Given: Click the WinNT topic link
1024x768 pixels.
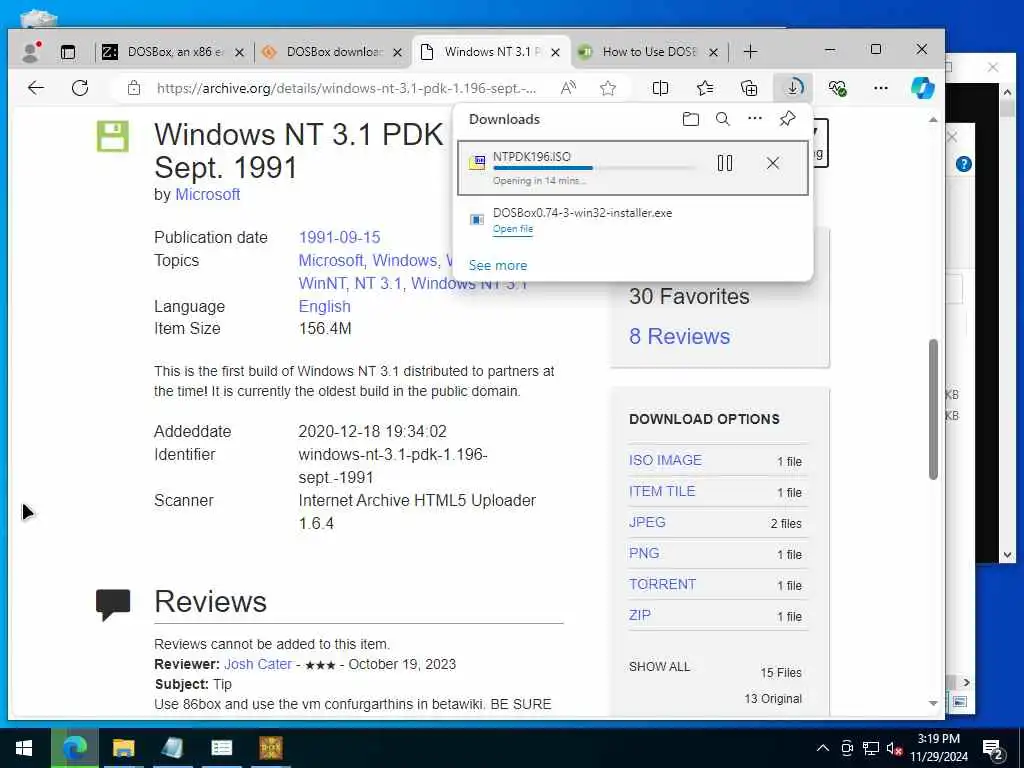Looking at the screenshot, I should pyautogui.click(x=322, y=283).
